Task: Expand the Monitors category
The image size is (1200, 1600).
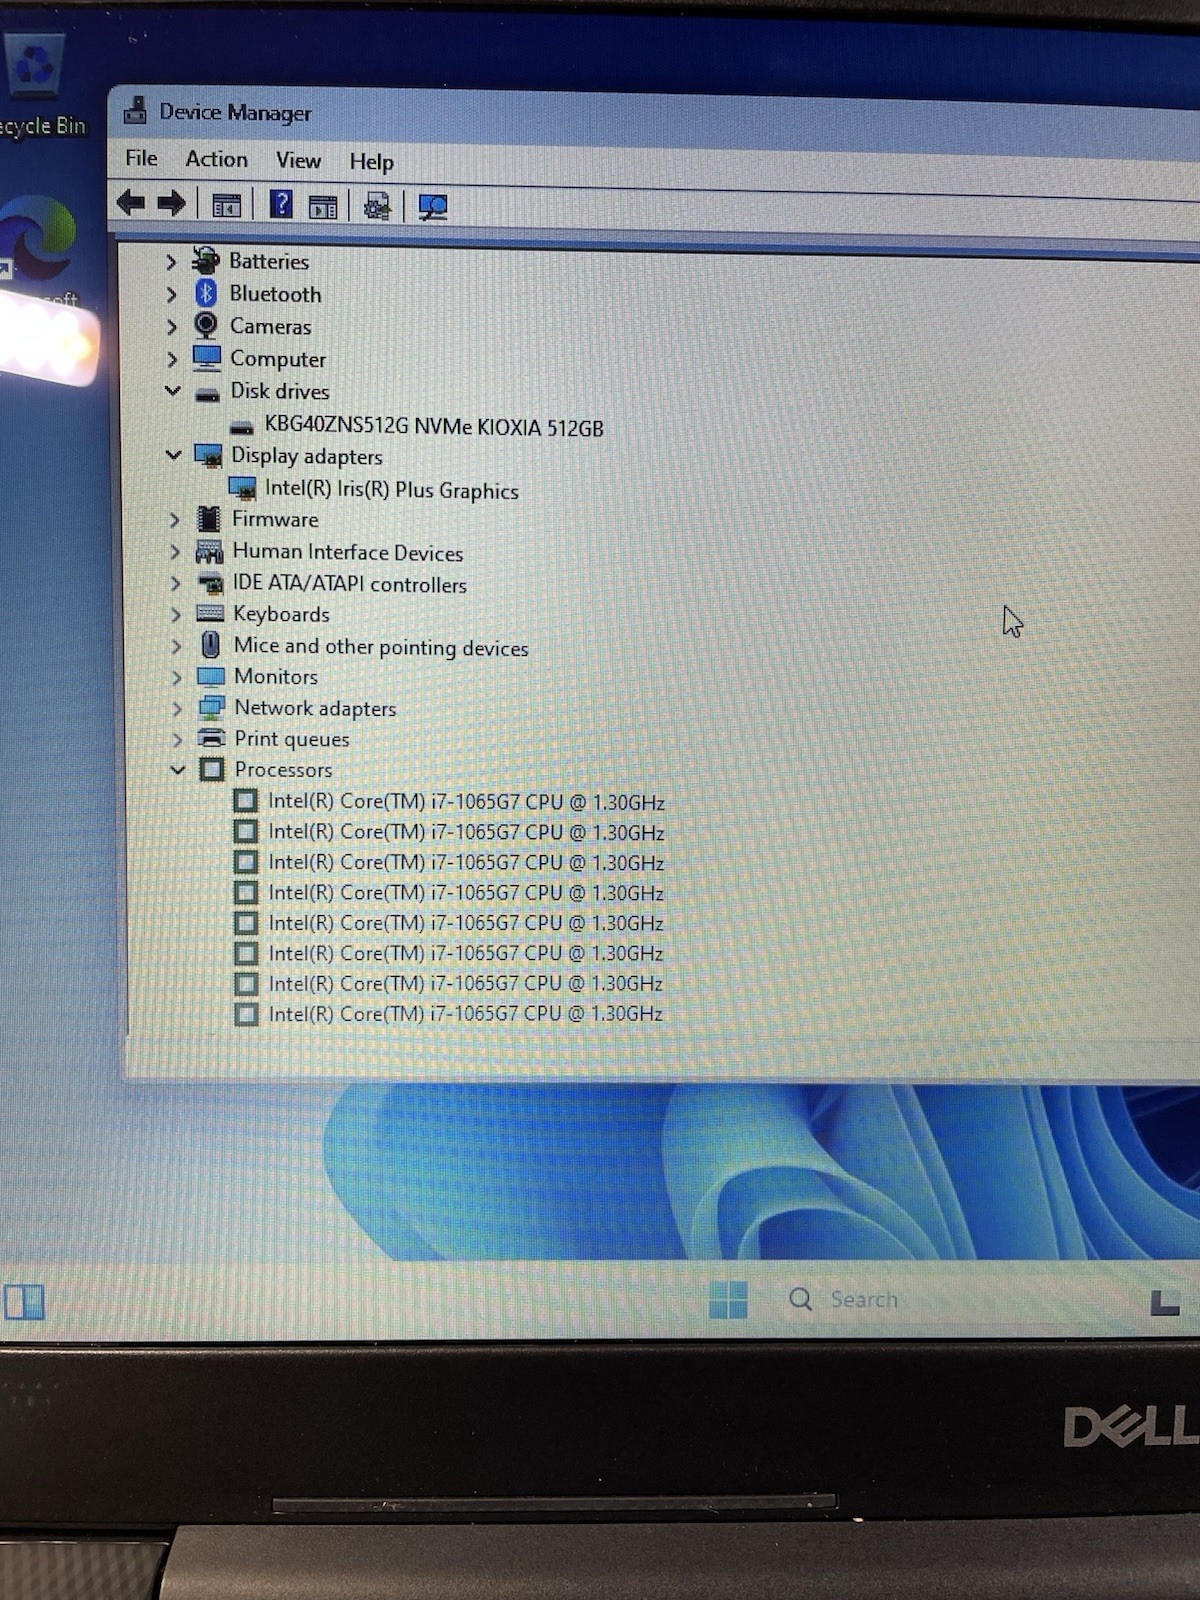Action: tap(177, 677)
